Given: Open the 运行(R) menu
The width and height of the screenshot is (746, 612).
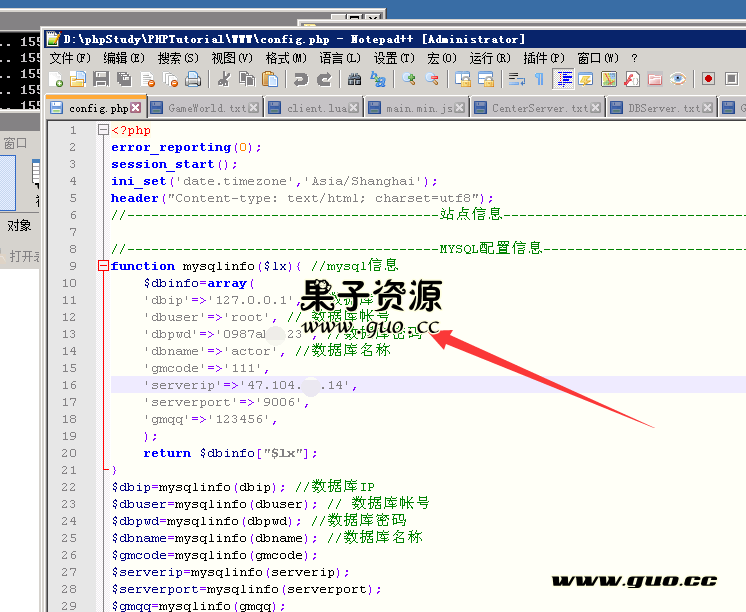Looking at the screenshot, I should click(x=490, y=58).
